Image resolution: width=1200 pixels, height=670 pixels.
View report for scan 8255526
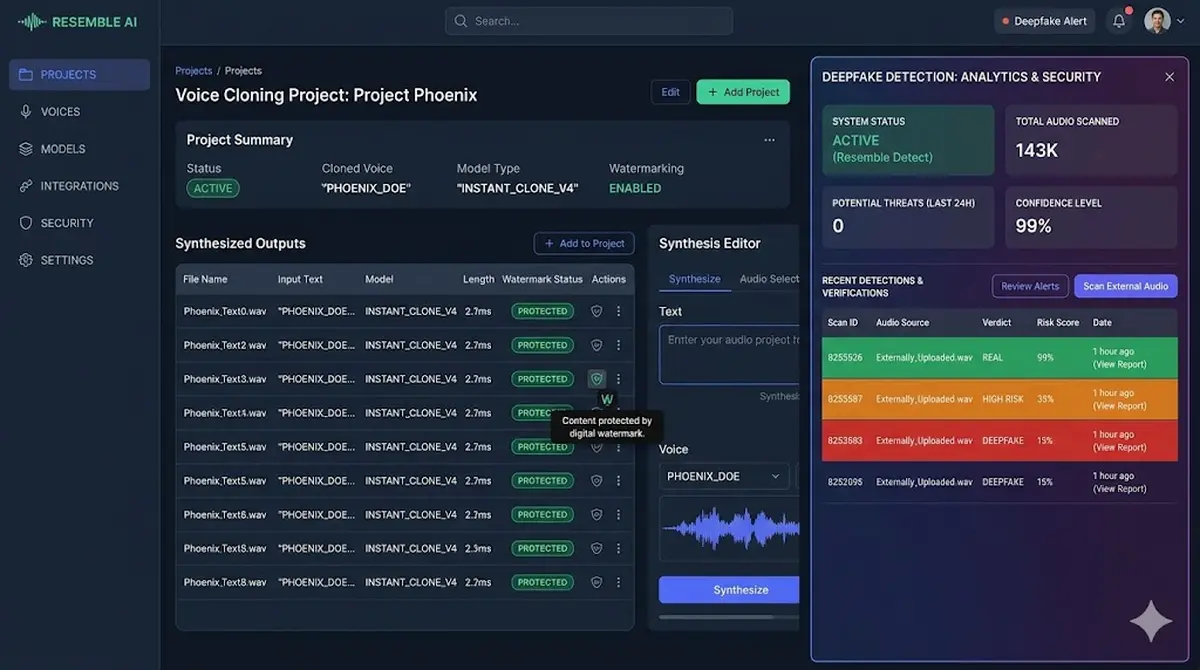tap(1119, 364)
